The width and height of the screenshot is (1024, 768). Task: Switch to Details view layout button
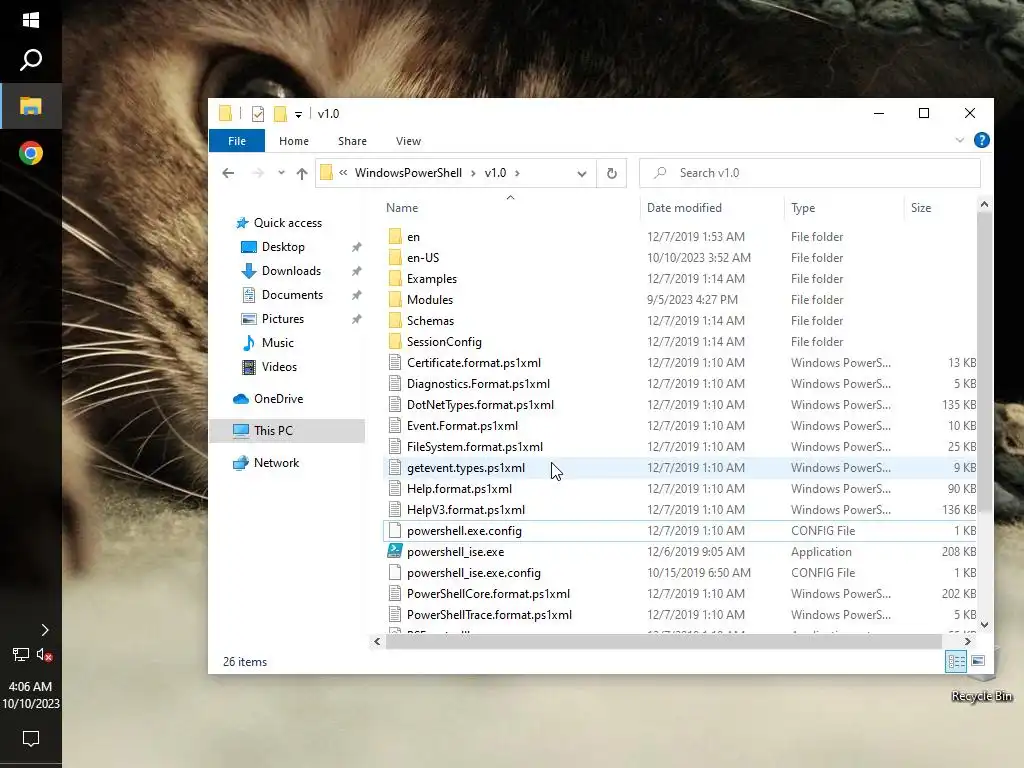point(956,662)
